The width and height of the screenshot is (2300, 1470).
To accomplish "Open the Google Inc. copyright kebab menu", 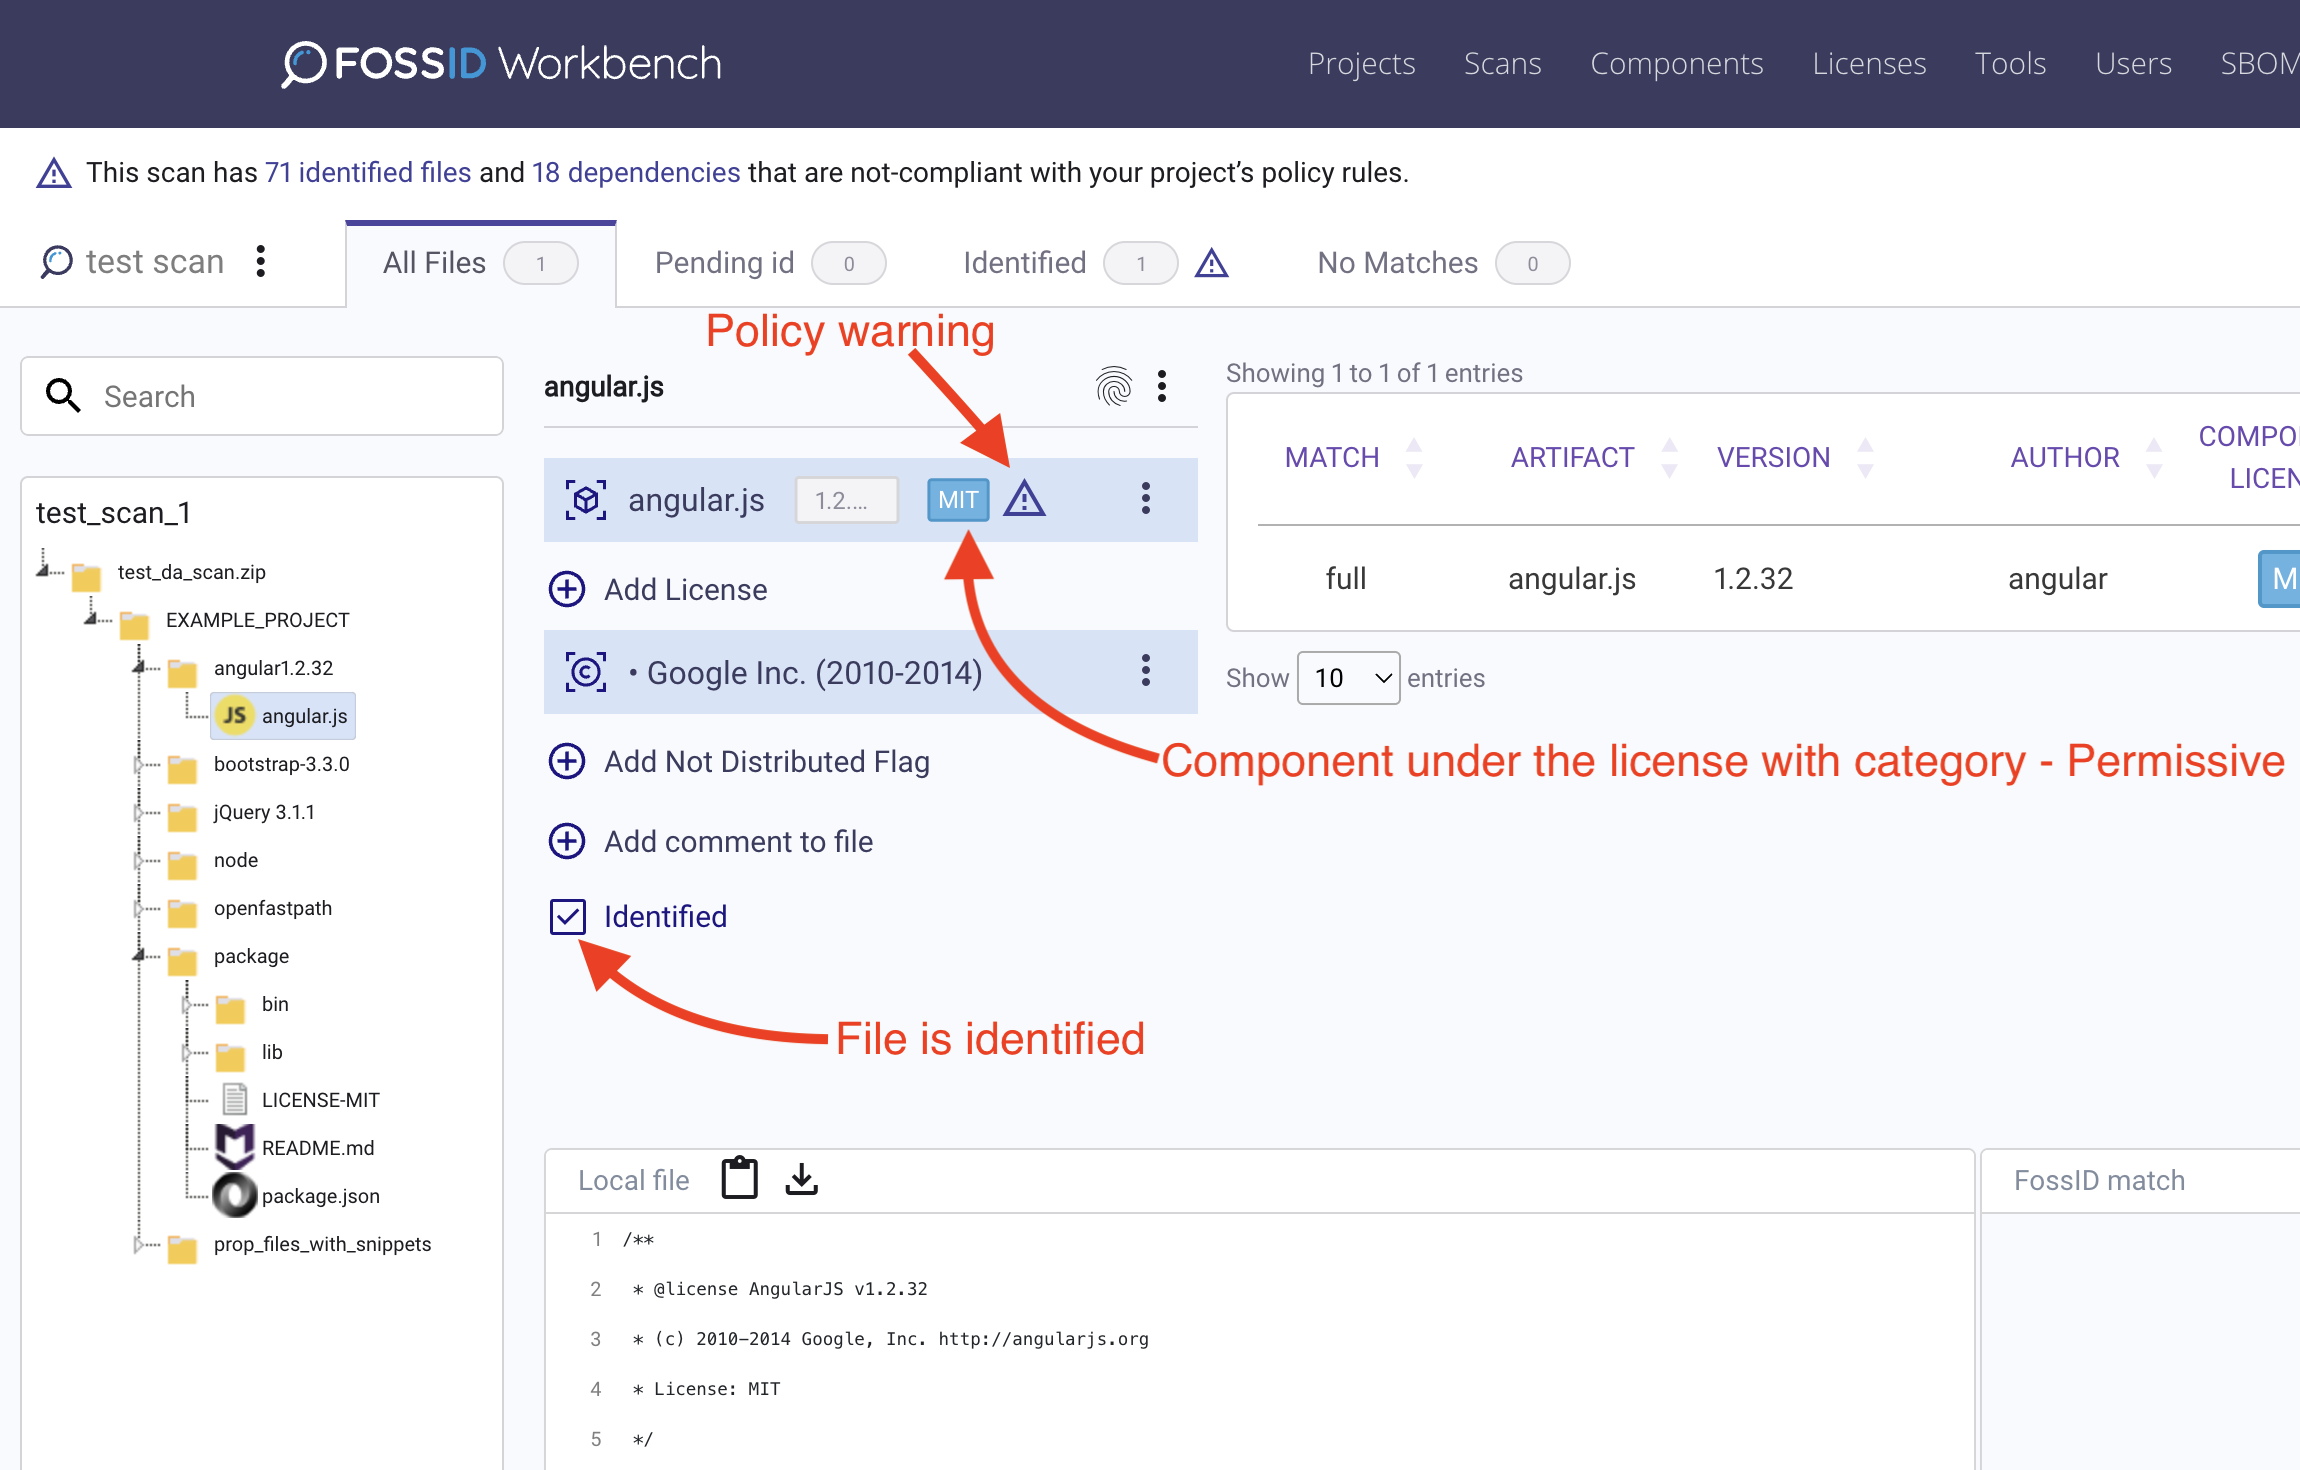I will (x=1146, y=671).
